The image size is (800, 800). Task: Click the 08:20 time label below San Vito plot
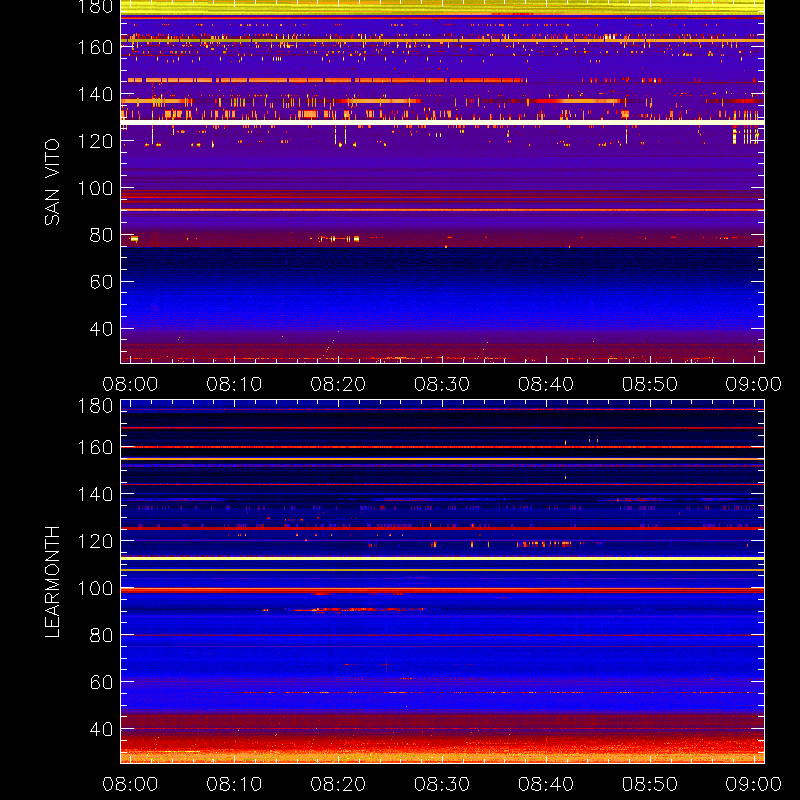tap(338, 384)
